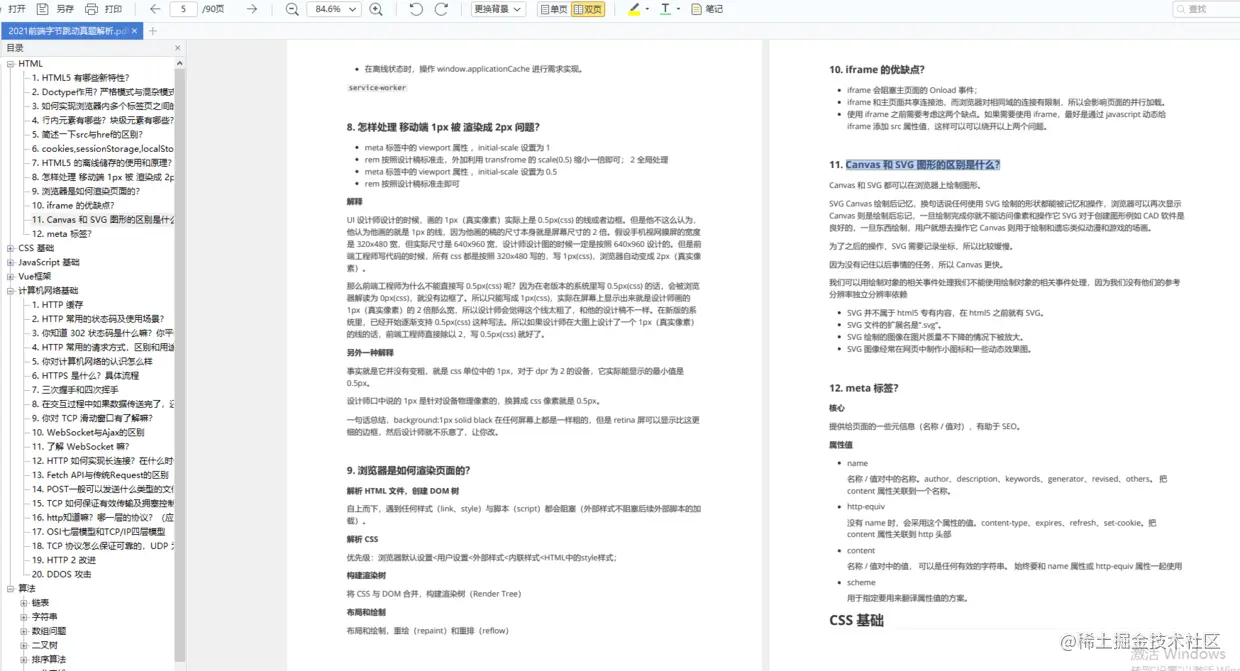The width and height of the screenshot is (1240, 671).
Task: Open outline item 9. 浏览器是如何渲染页面的
Action: [x=86, y=191]
